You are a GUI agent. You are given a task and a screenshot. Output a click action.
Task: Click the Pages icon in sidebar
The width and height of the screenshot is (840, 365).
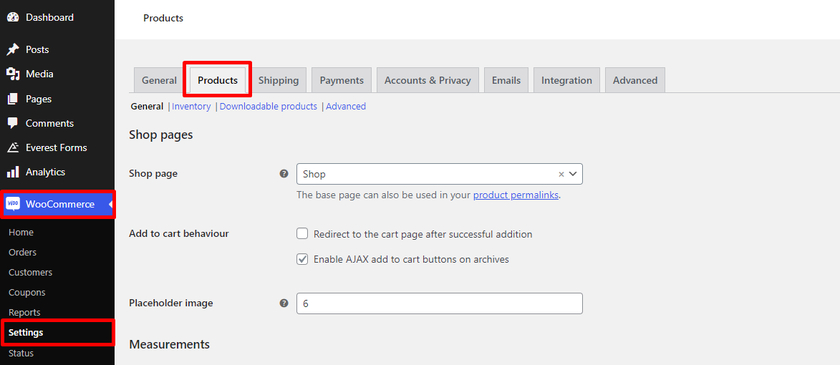(x=13, y=99)
